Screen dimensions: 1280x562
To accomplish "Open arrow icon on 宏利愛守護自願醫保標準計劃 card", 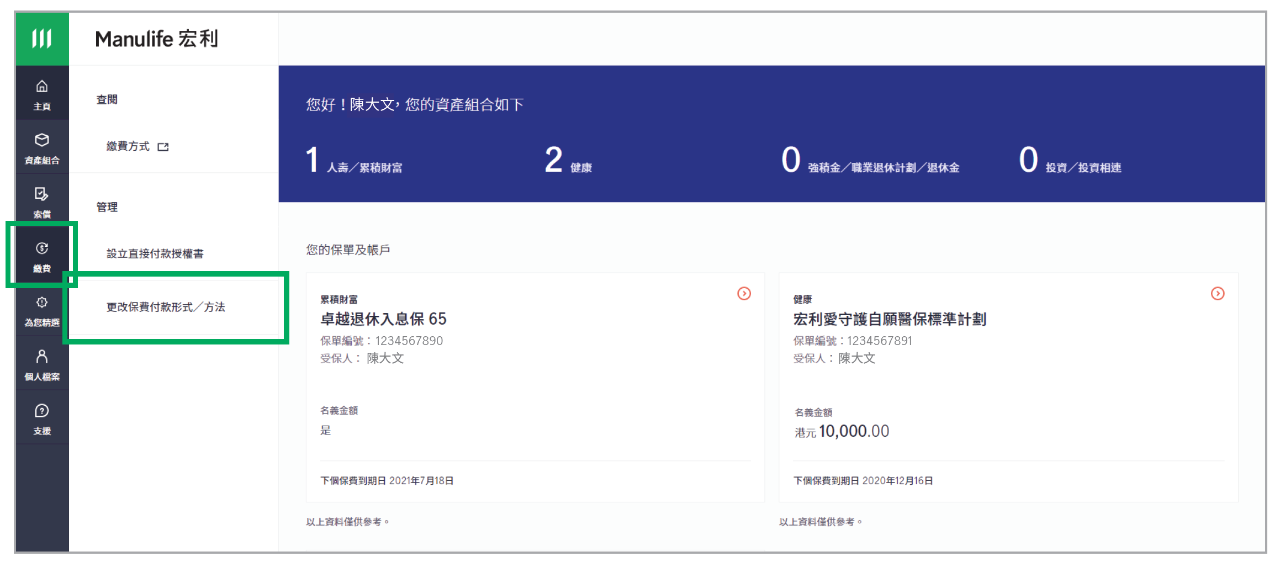I will 1217,294.
